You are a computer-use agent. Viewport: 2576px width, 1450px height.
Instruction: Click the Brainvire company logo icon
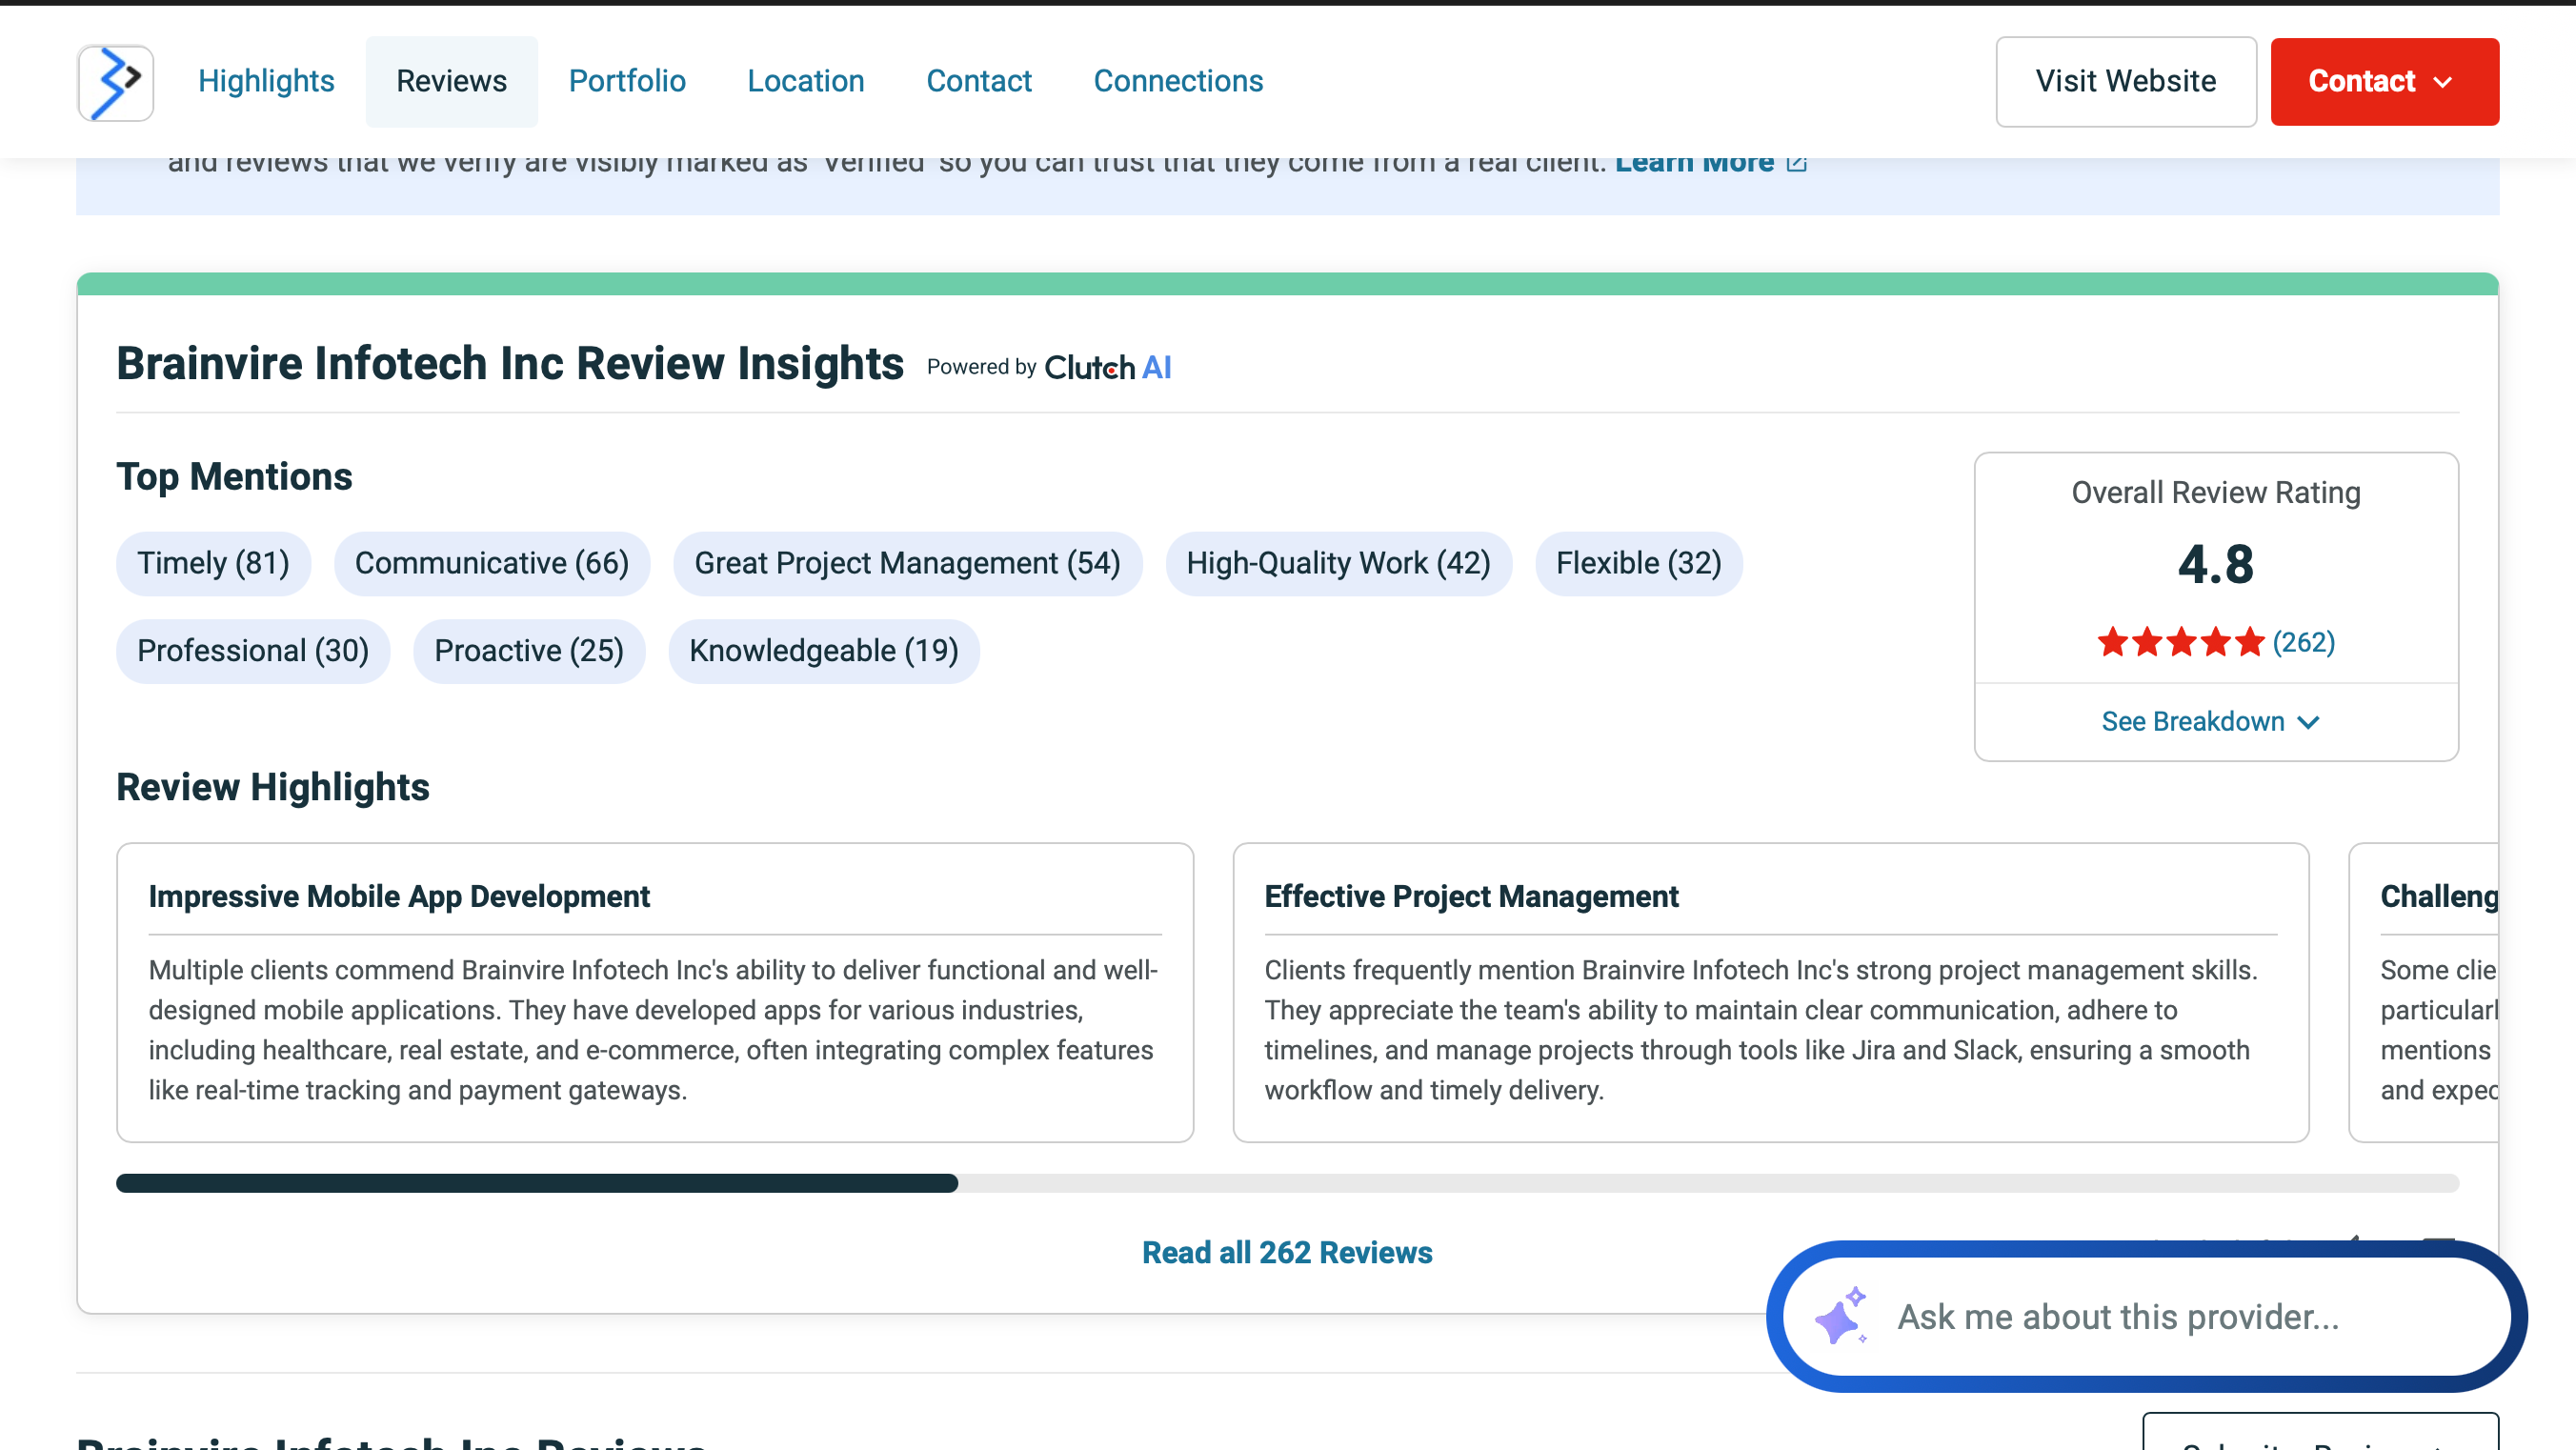[x=115, y=82]
